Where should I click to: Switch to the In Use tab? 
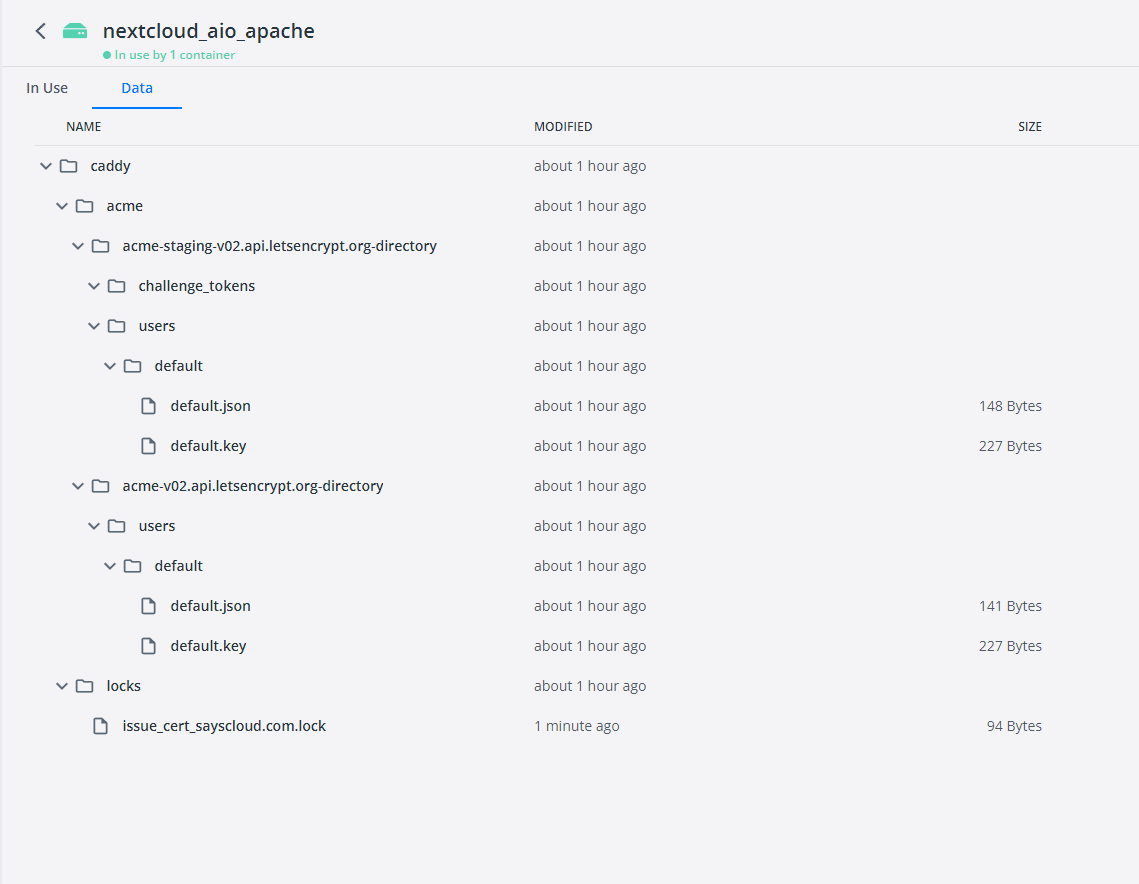pos(47,88)
